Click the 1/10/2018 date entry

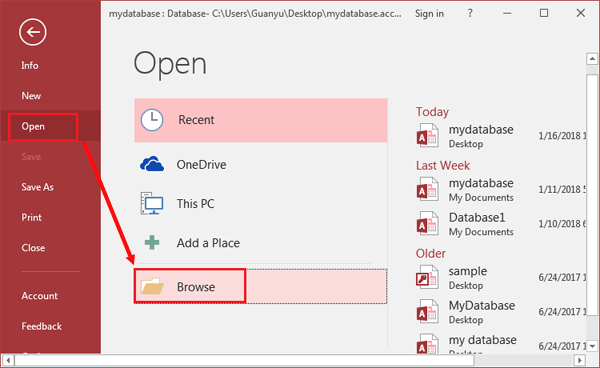pyautogui.click(x=562, y=224)
